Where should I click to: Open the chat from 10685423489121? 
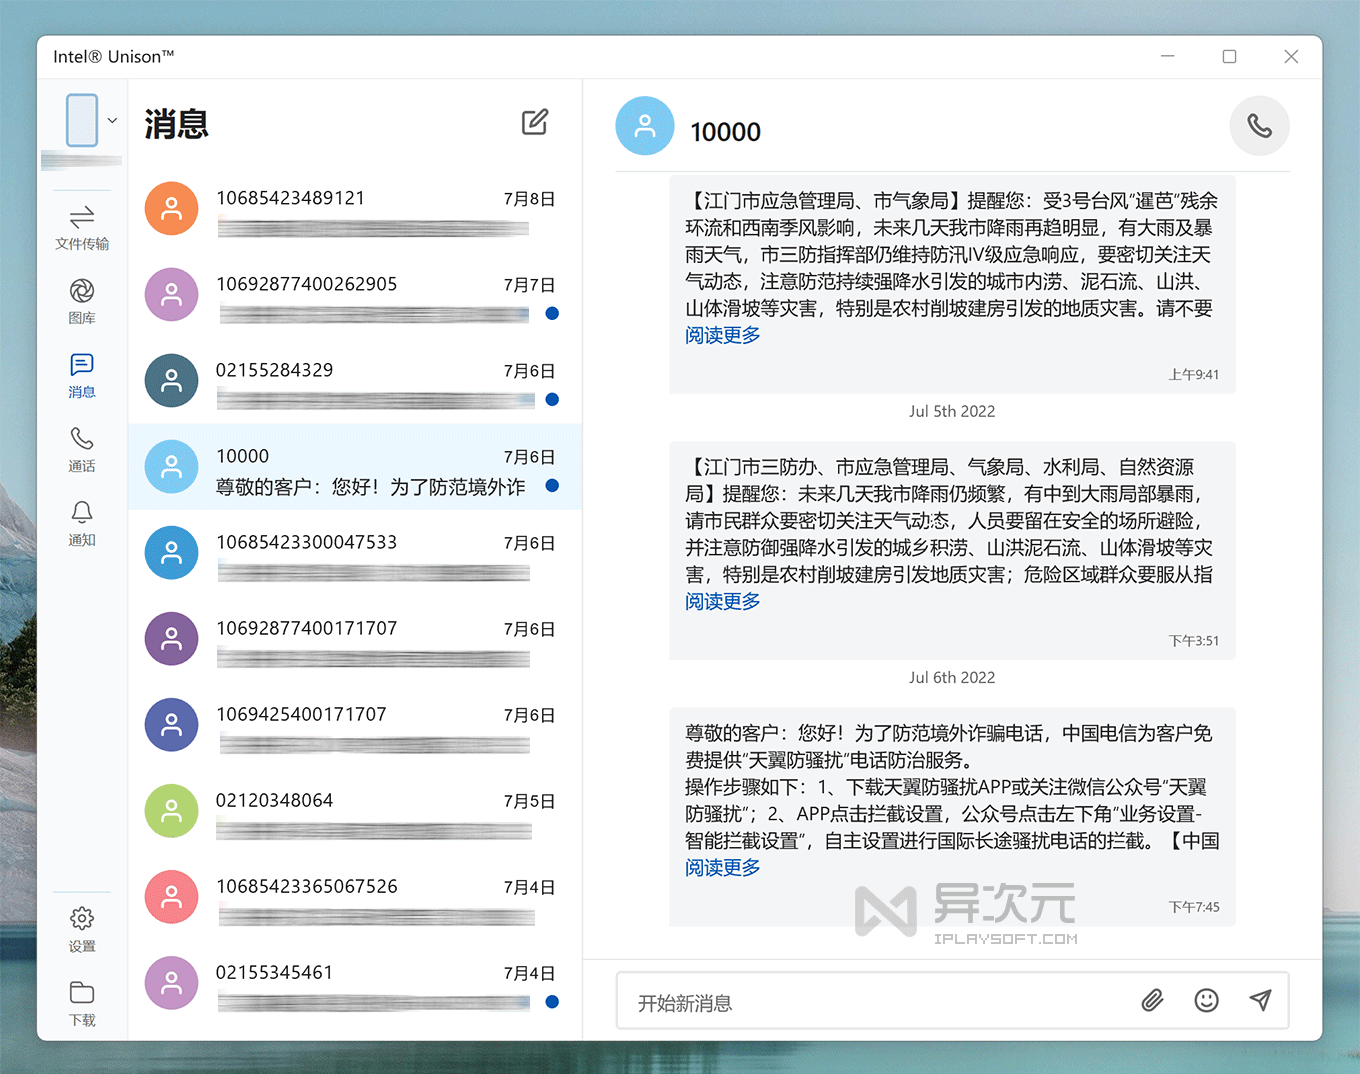tap(355, 209)
